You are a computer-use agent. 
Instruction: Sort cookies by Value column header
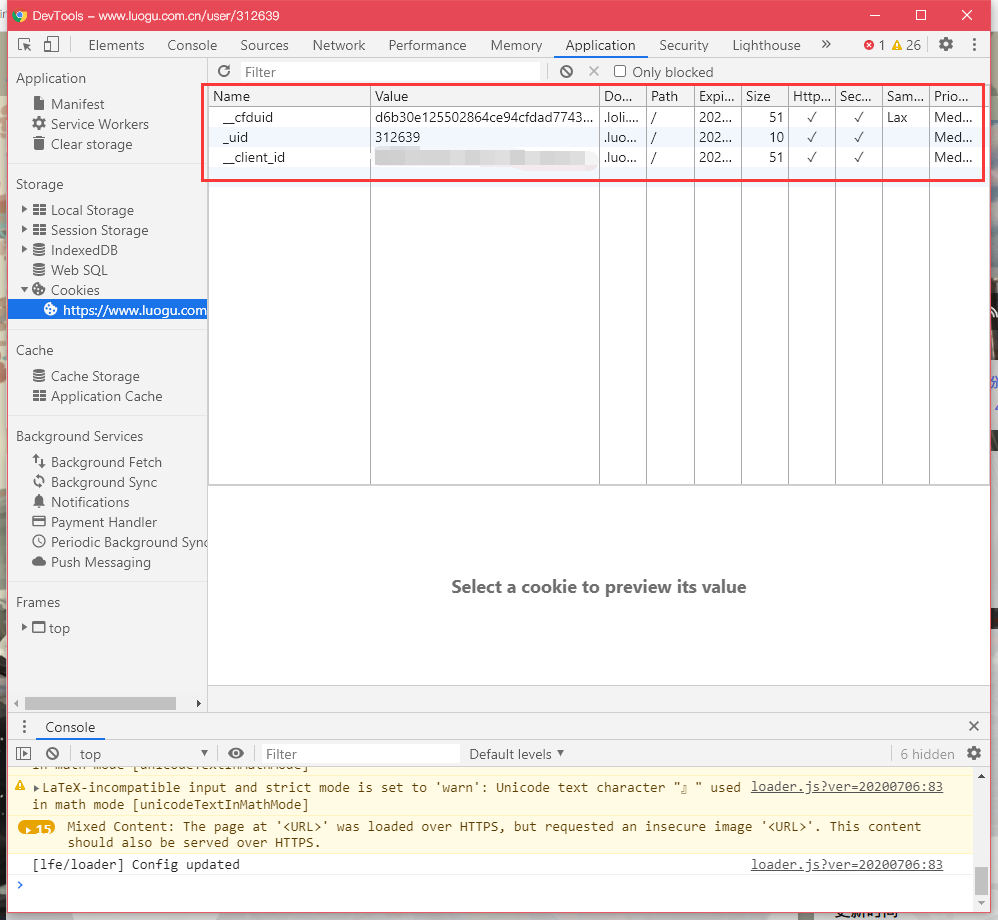click(x=485, y=96)
